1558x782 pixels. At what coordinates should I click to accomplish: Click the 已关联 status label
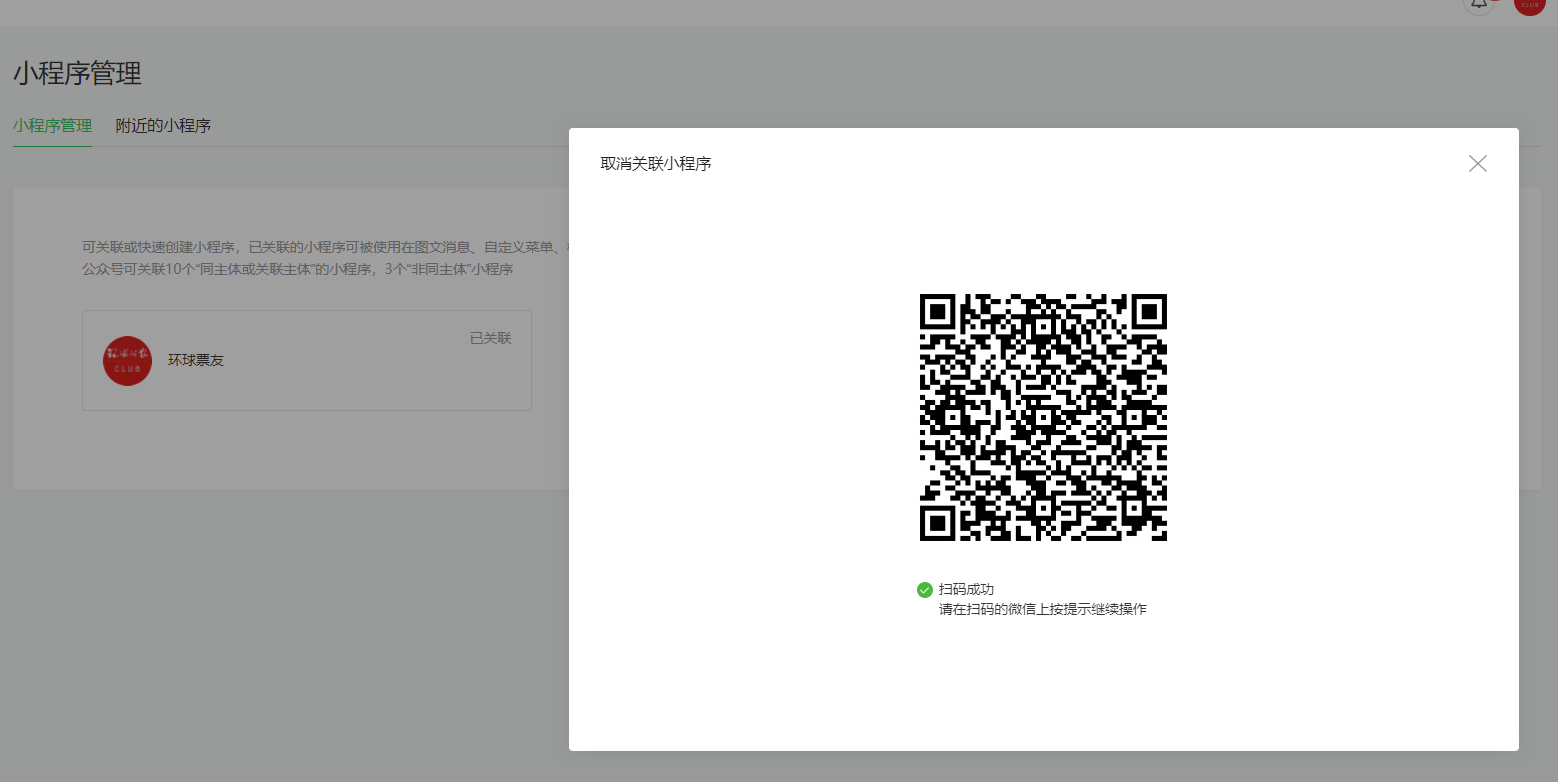490,338
